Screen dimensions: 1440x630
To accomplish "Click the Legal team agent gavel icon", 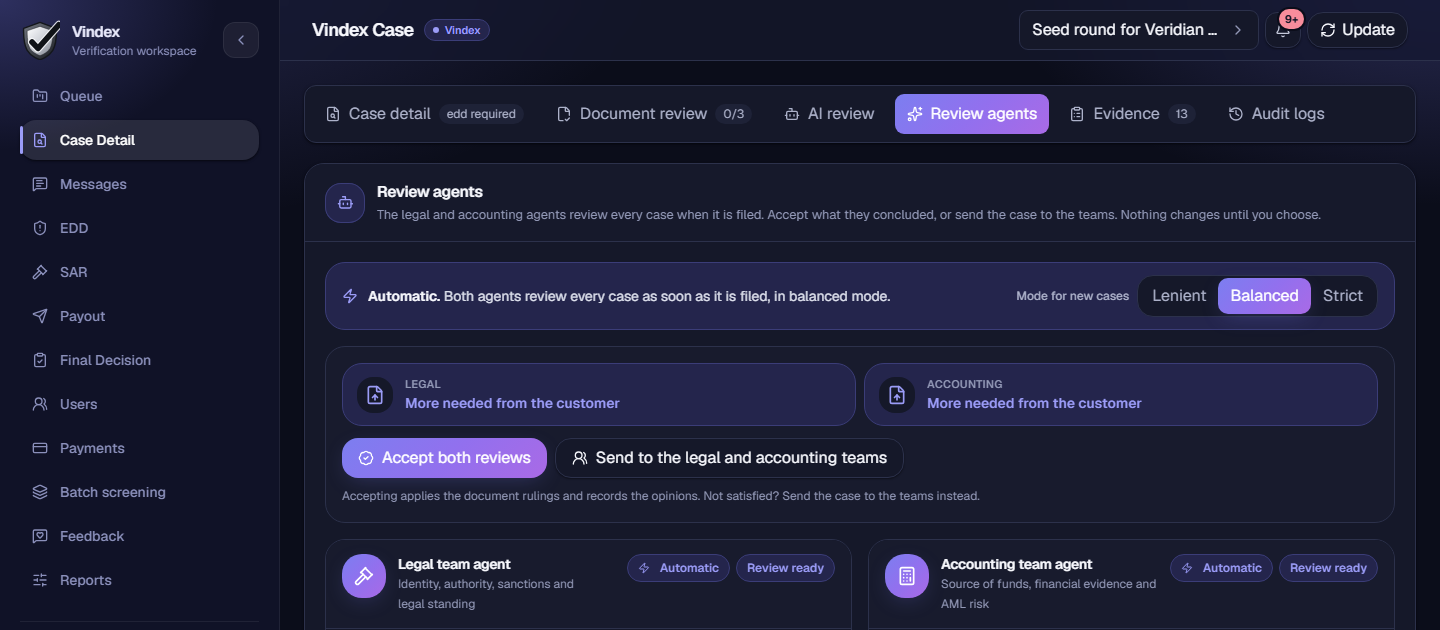I will (364, 576).
